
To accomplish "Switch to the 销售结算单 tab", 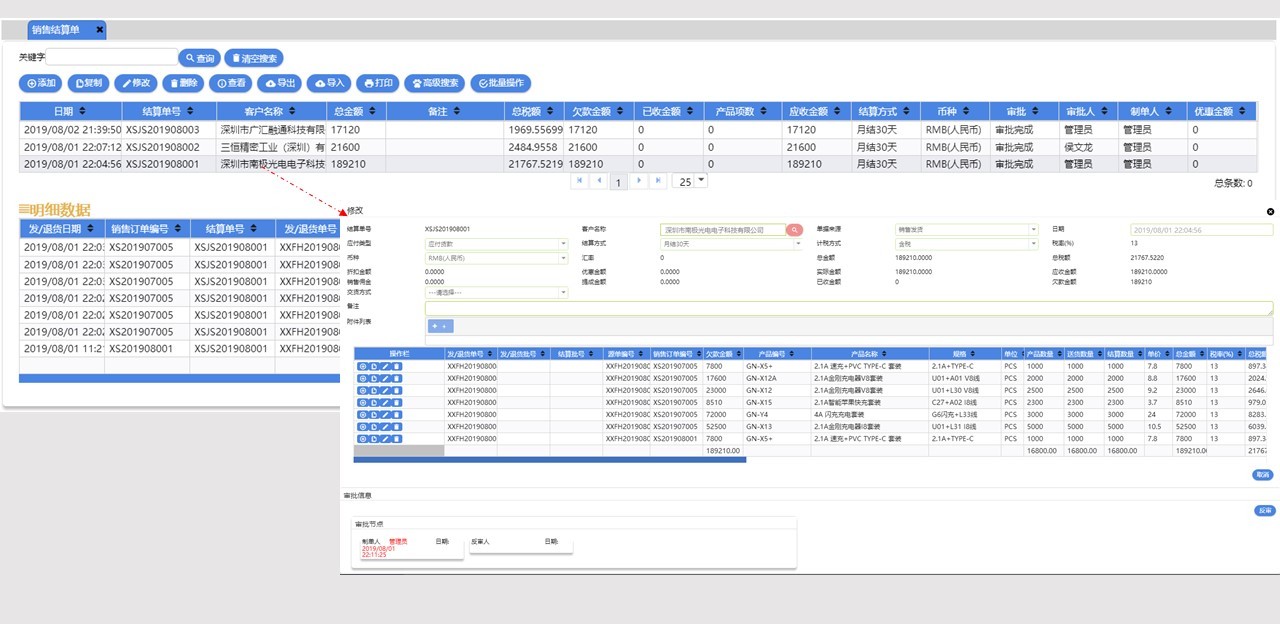I will click(x=58, y=30).
